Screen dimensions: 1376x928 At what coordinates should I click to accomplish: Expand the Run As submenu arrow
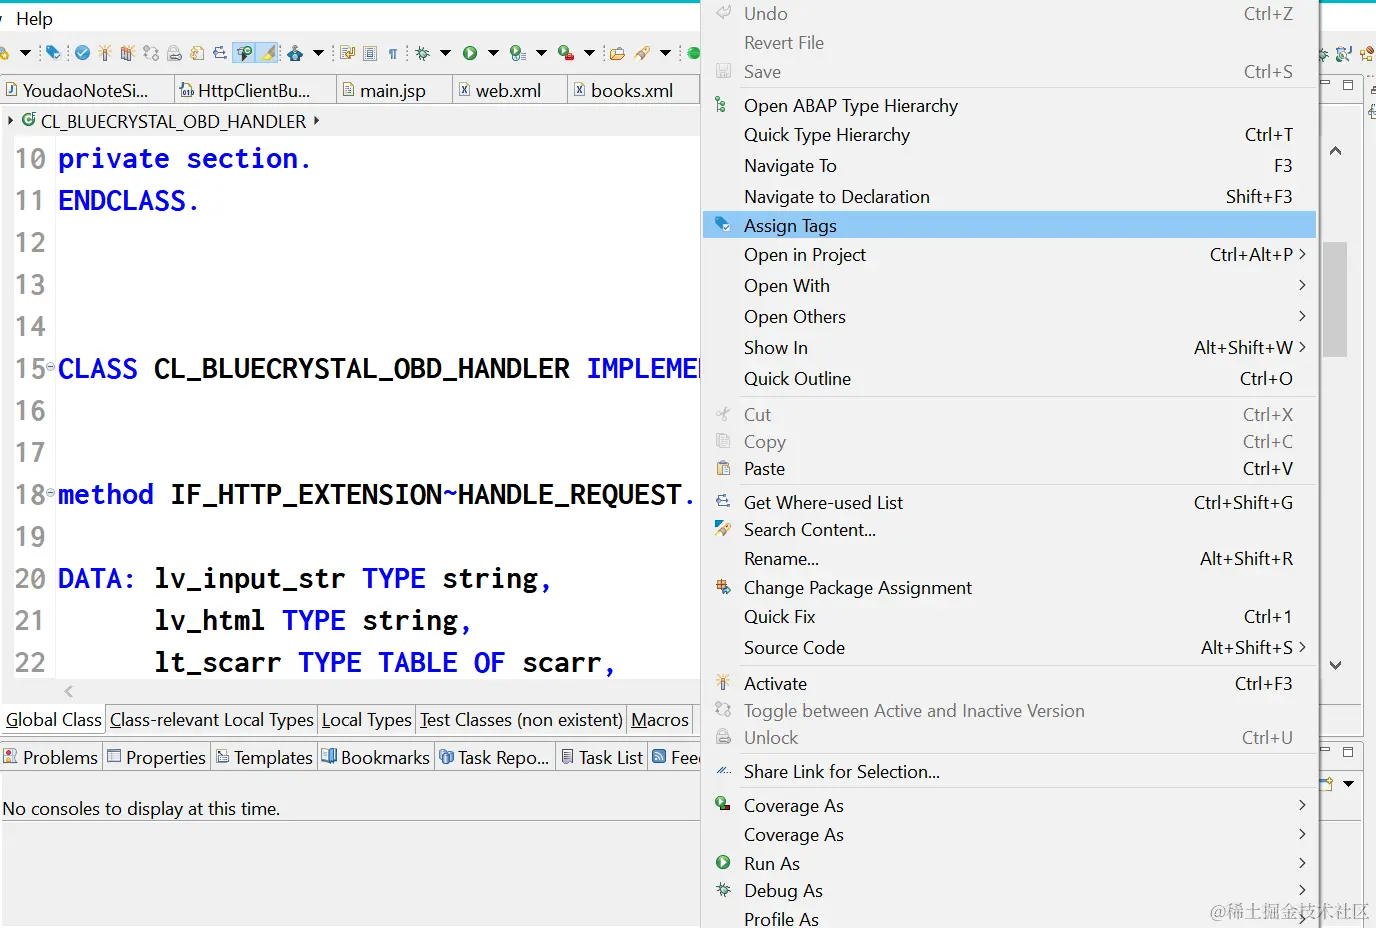(x=1302, y=862)
